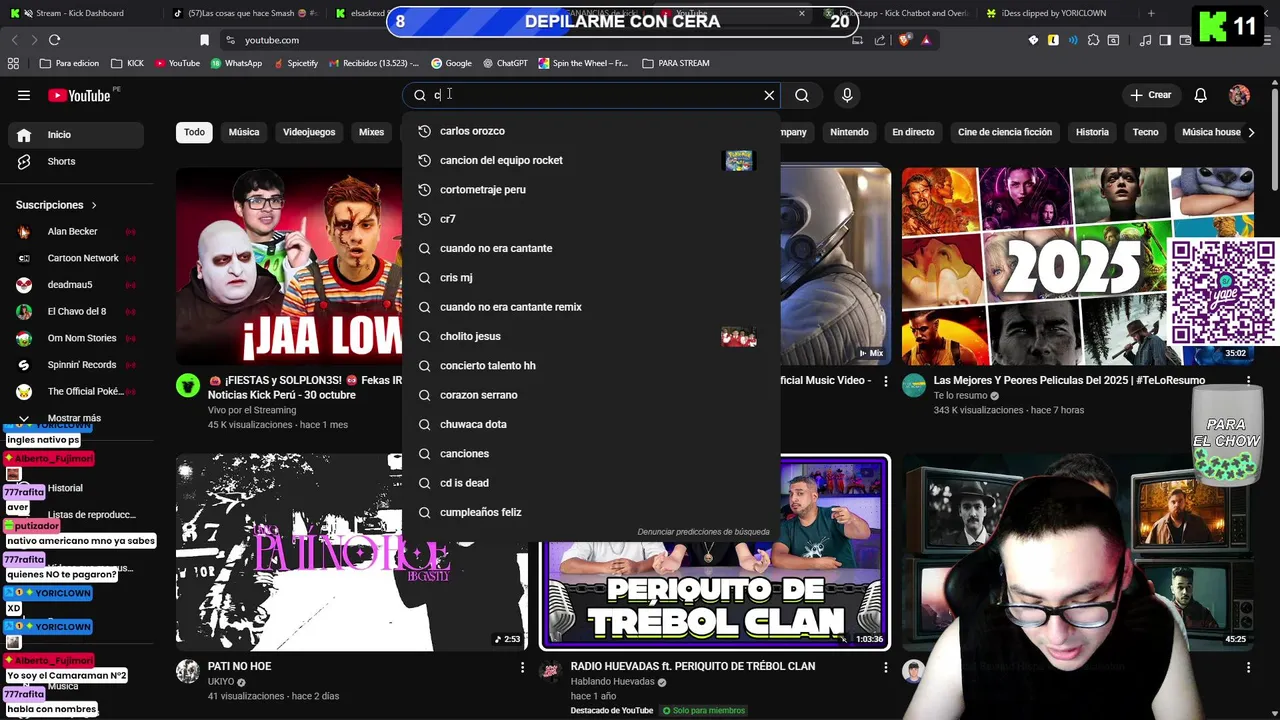1280x720 pixels.
Task: Select the En directo filter chip
Action: coord(913,132)
